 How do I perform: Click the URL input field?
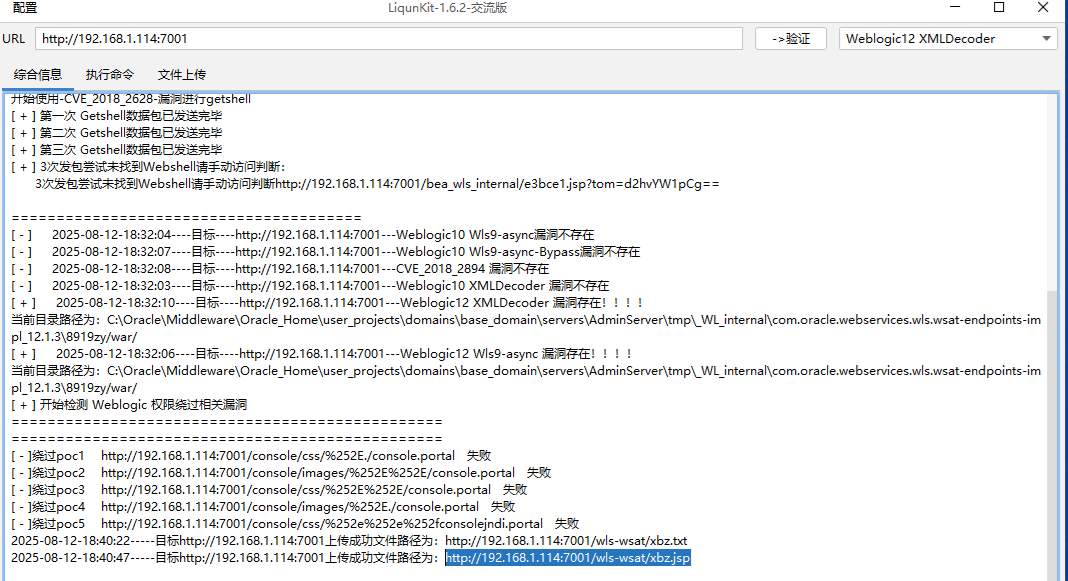(388, 39)
